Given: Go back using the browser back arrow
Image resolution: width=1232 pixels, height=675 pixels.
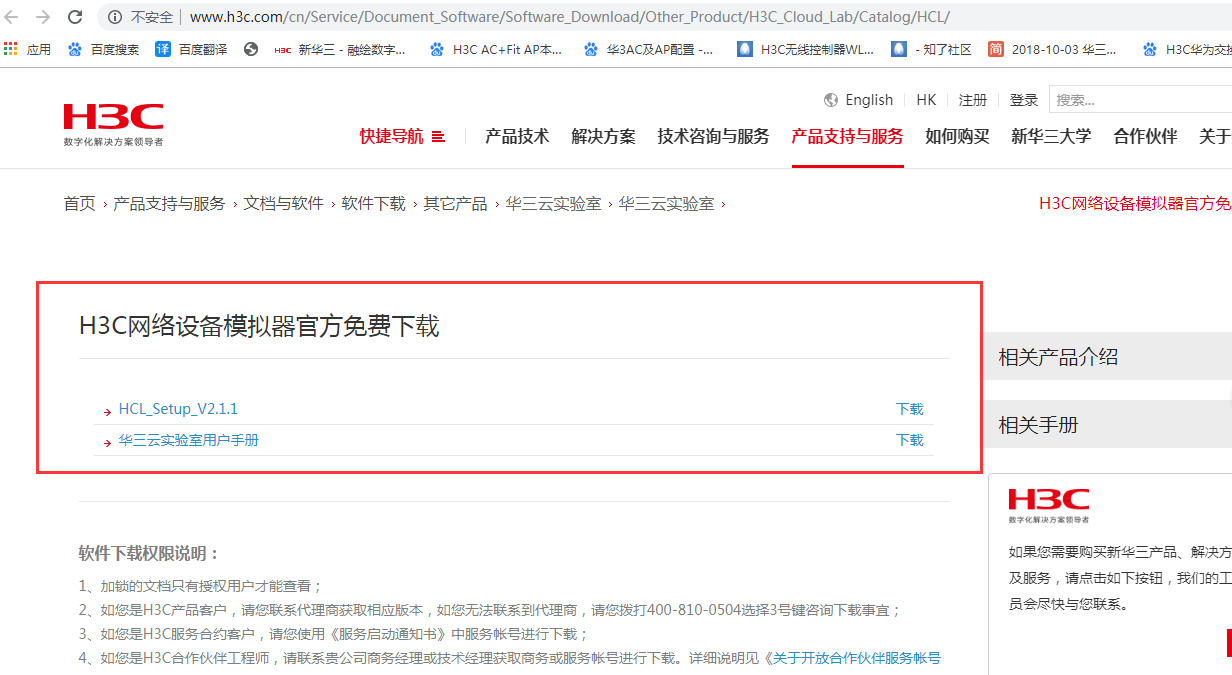Looking at the screenshot, I should click(x=13, y=17).
